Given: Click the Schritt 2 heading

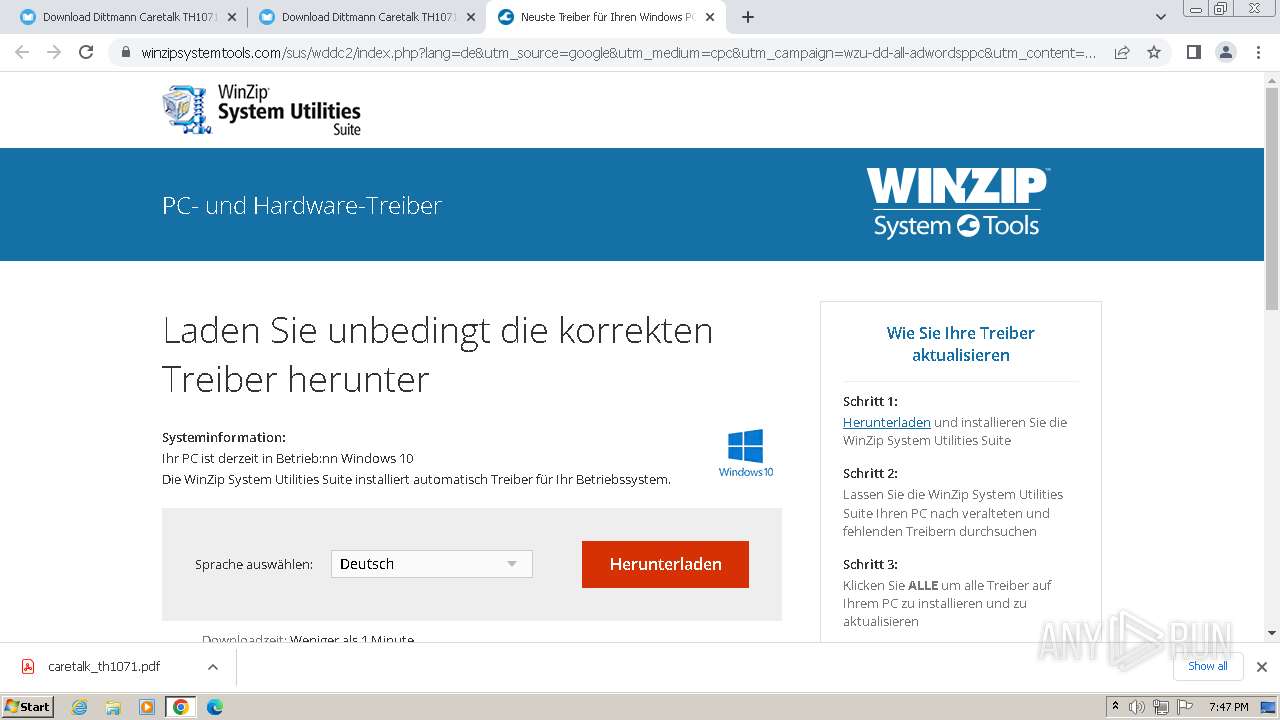Looking at the screenshot, I should point(870,473).
